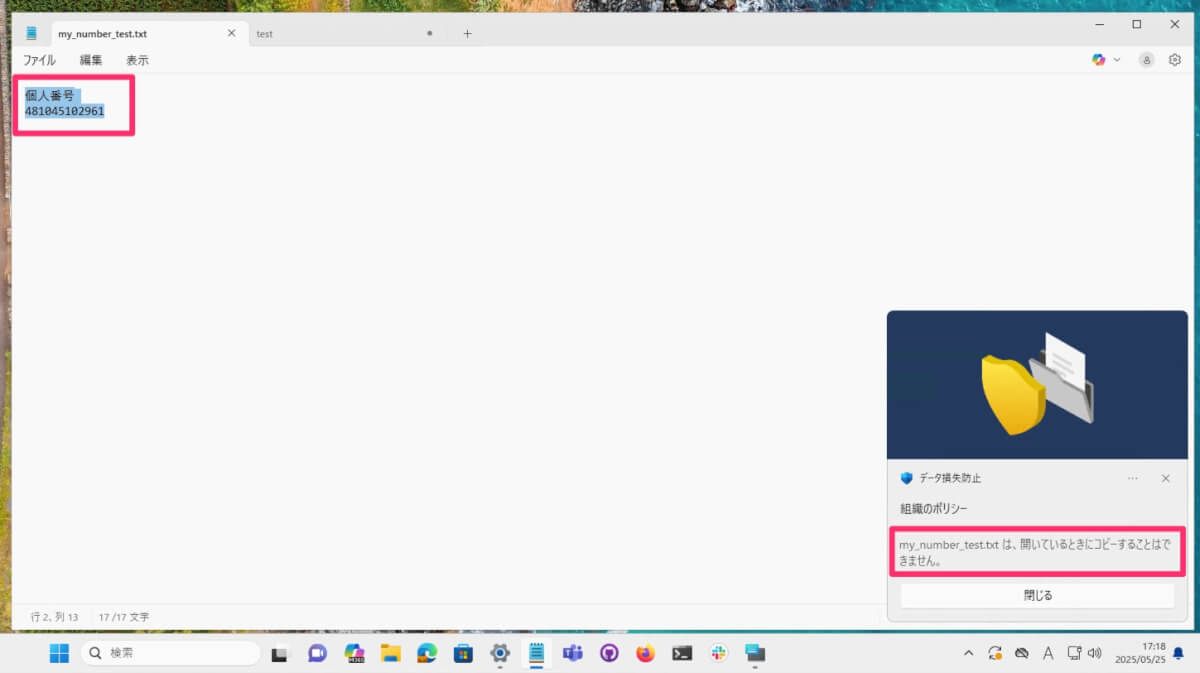
Task: Dismiss the データ損失防止 notification with X
Action: click(x=1165, y=478)
